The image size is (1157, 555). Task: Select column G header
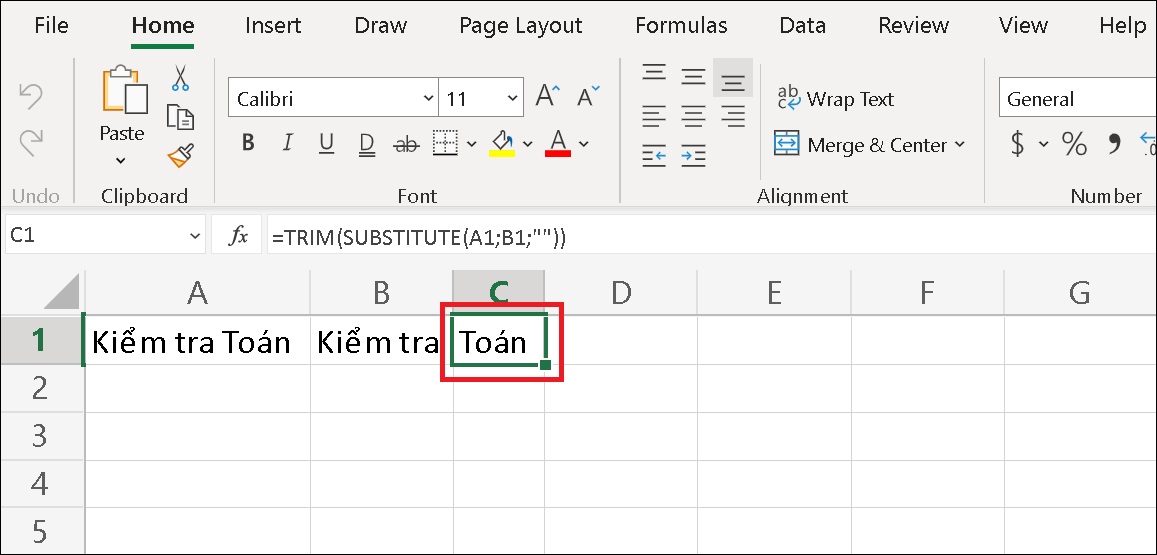coord(1080,292)
